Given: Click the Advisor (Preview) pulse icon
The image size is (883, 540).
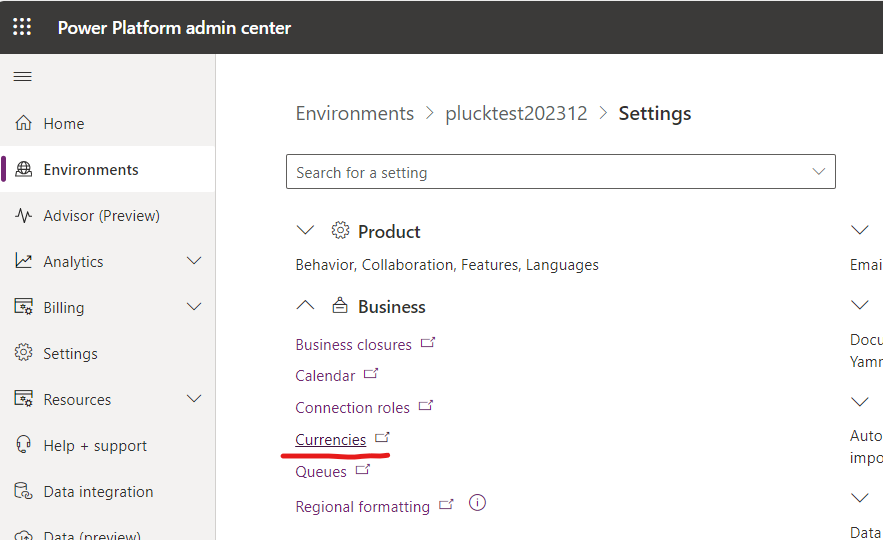Looking at the screenshot, I should [x=24, y=216].
